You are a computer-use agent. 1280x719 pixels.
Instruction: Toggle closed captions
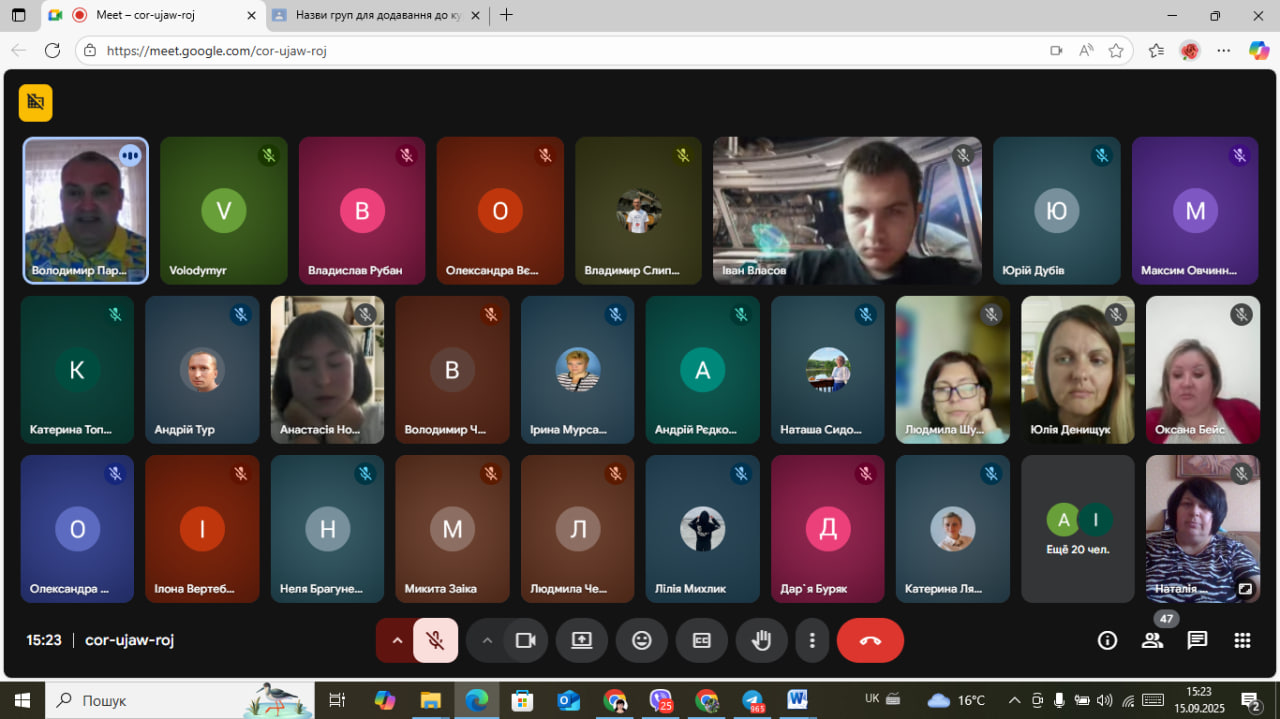click(x=702, y=641)
